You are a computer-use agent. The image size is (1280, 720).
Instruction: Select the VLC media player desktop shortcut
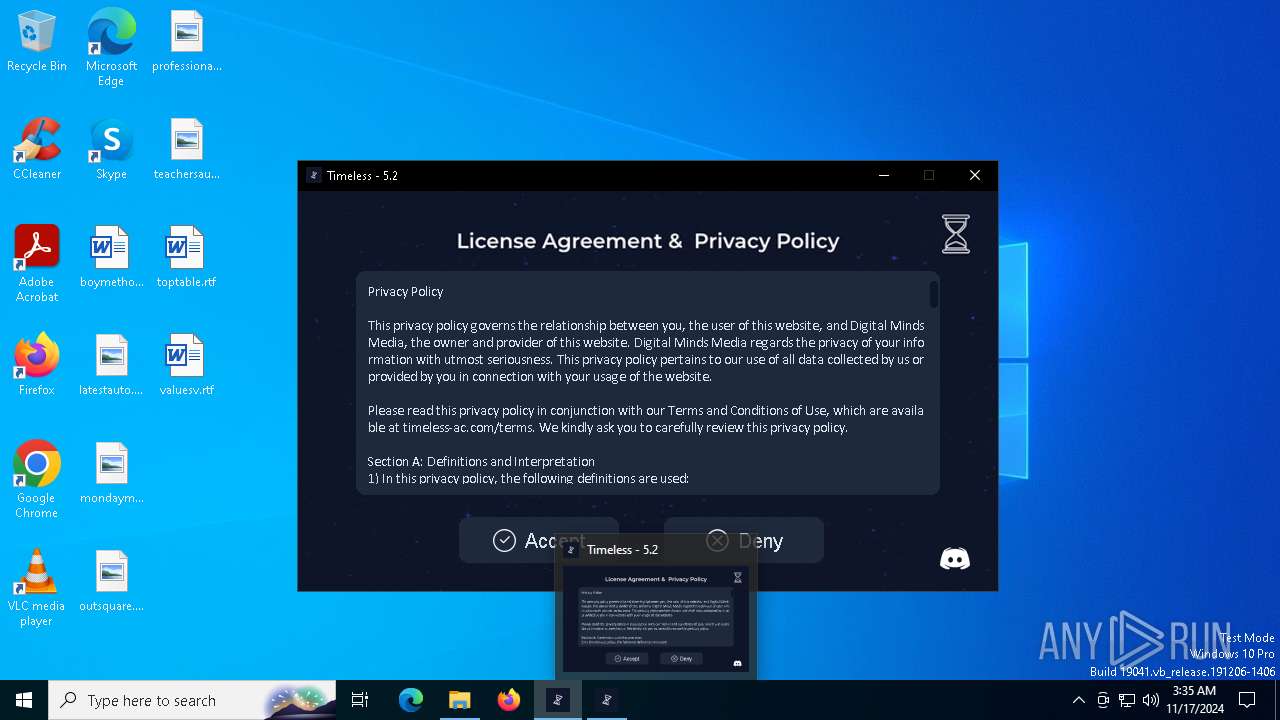tap(37, 588)
